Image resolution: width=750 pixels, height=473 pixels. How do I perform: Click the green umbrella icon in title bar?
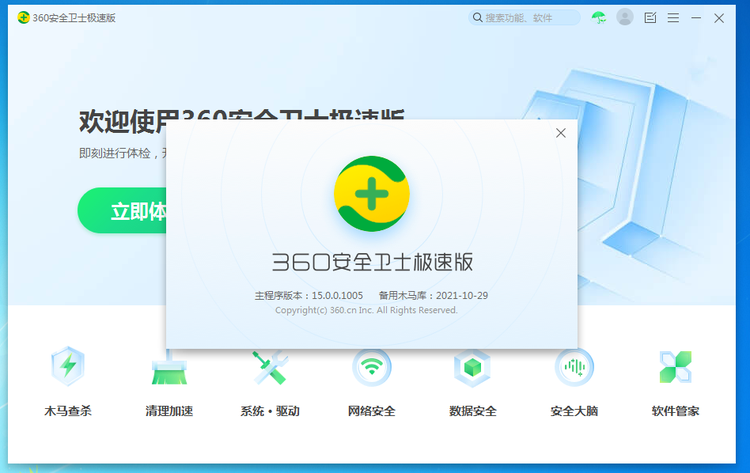point(598,18)
